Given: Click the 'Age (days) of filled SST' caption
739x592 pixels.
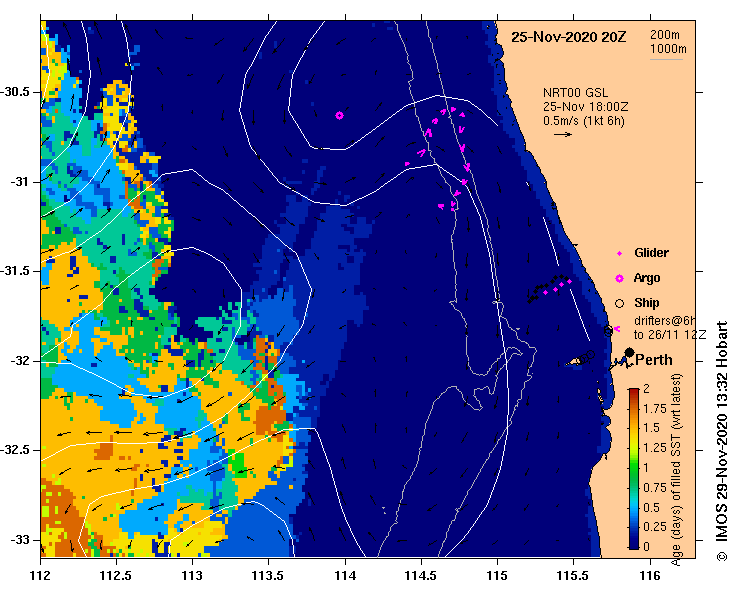Looking at the screenshot, I should coord(676,501).
